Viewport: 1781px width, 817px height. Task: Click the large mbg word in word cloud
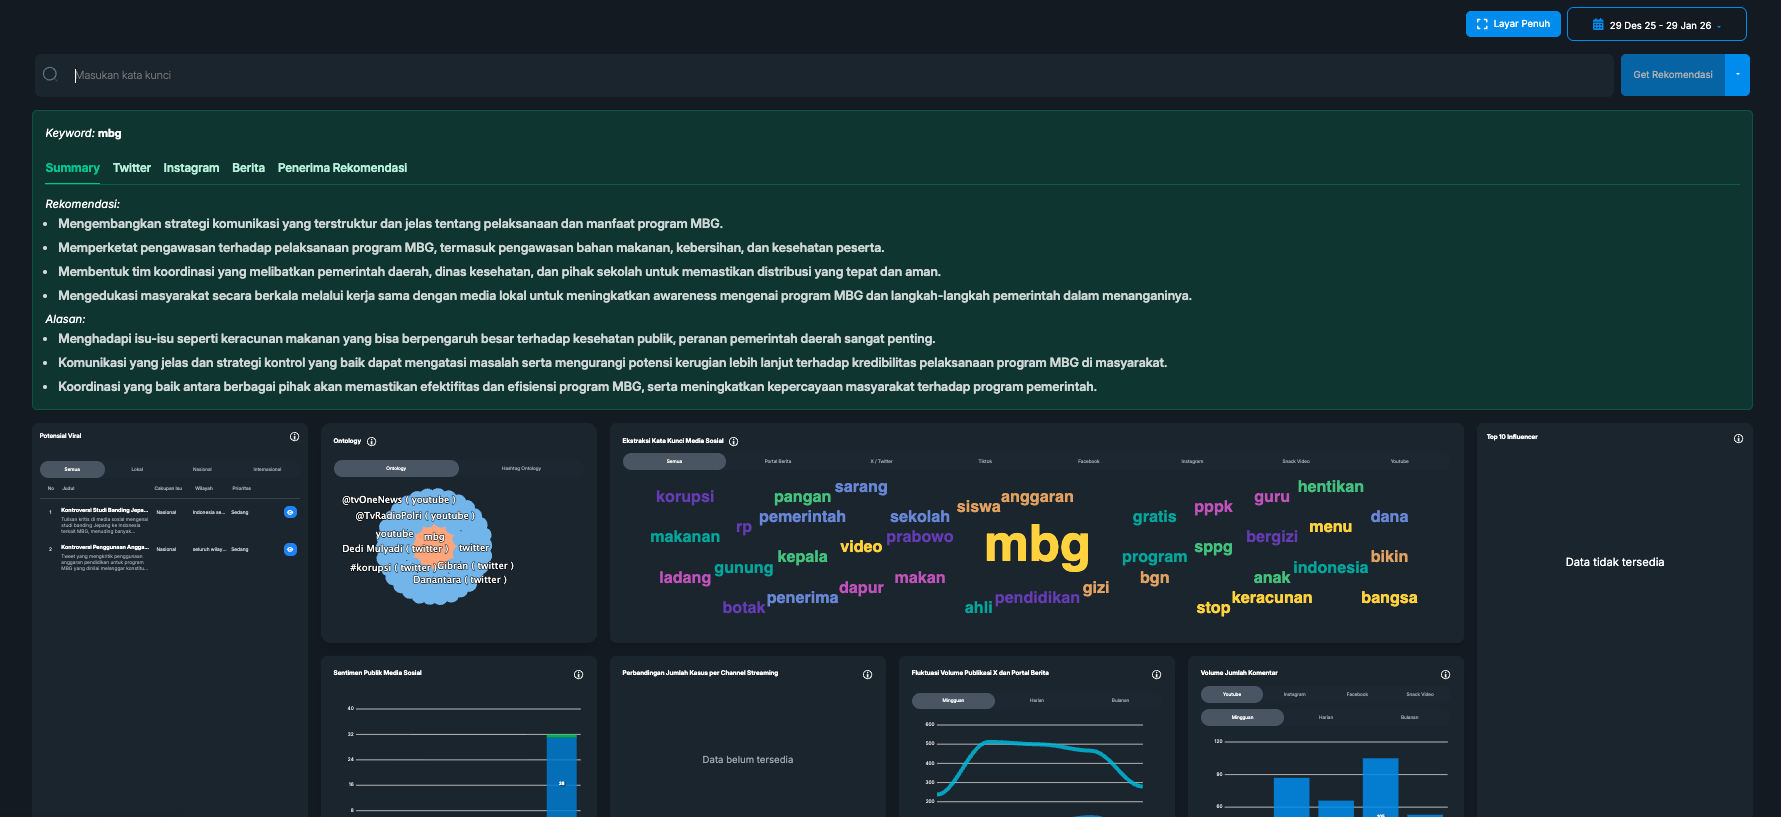[x=1037, y=546]
